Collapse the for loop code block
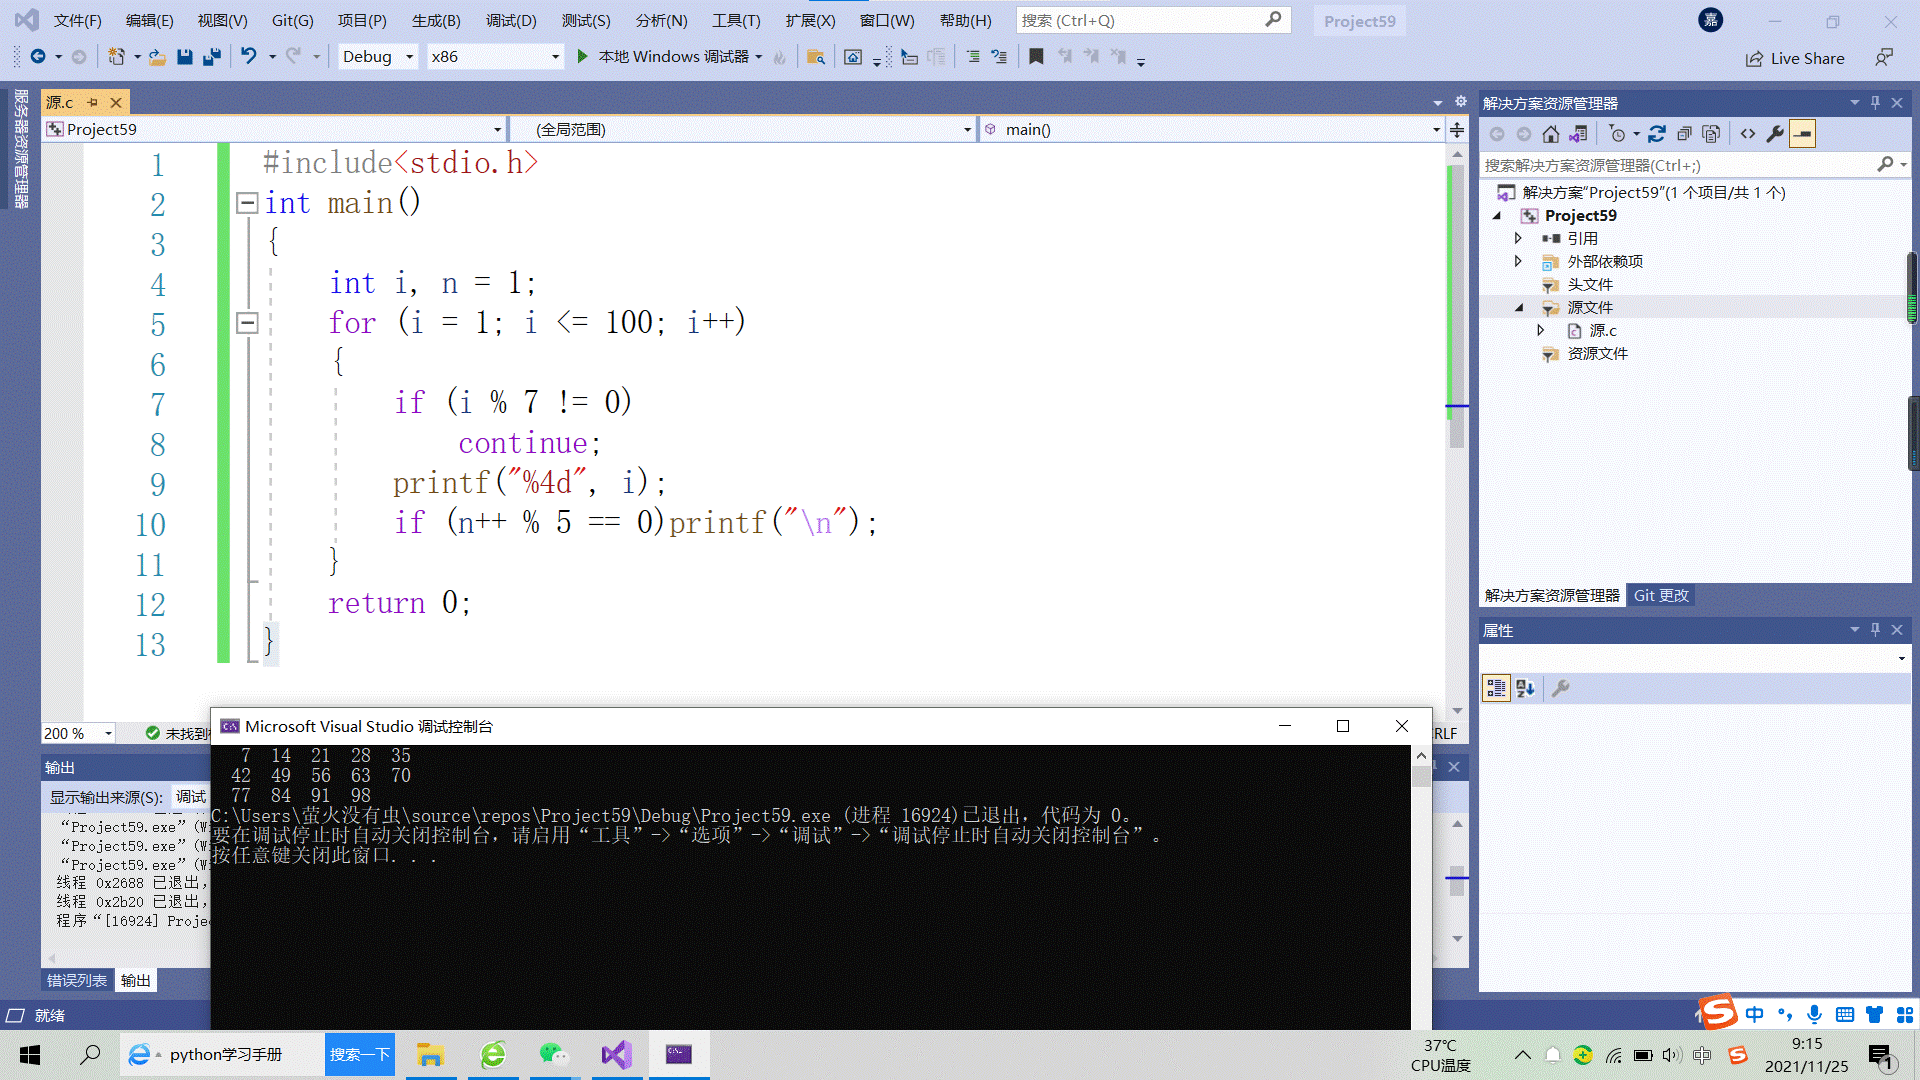This screenshot has width=1920, height=1080. click(x=247, y=323)
